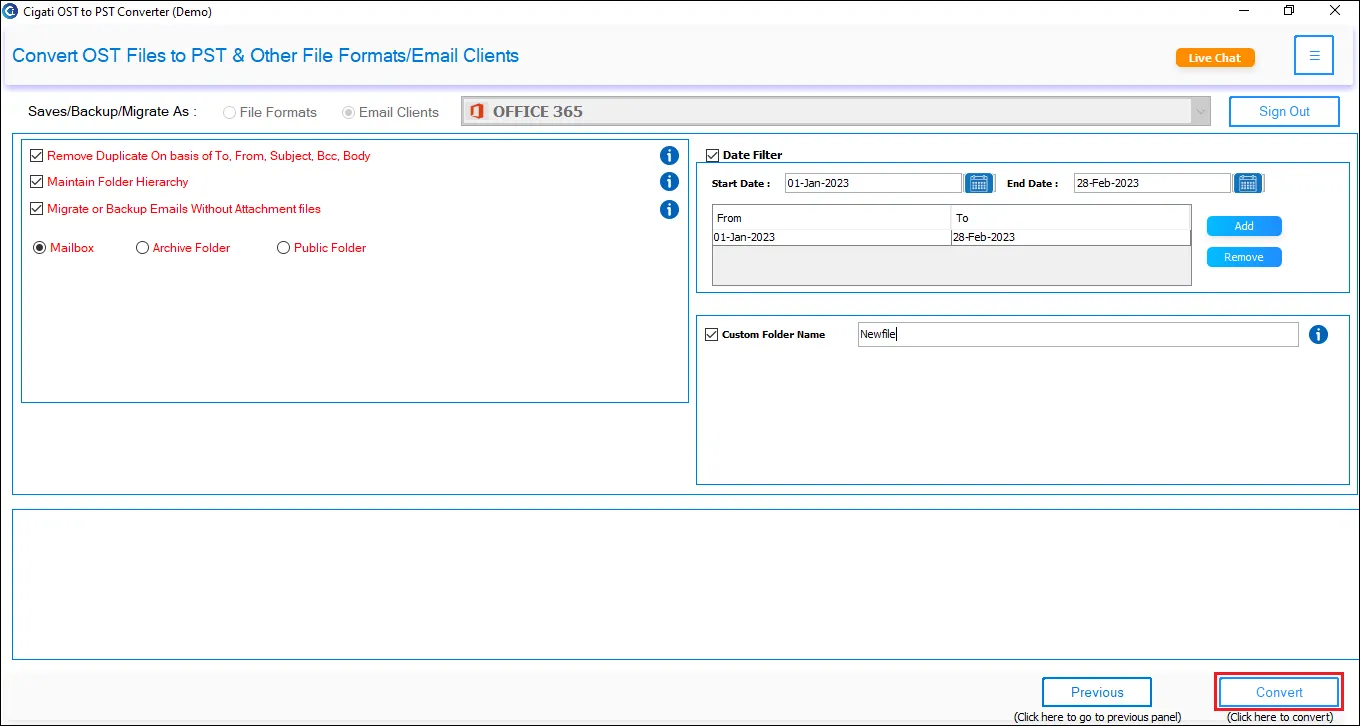
Task: Go back with the Previous button
Action: tap(1097, 692)
